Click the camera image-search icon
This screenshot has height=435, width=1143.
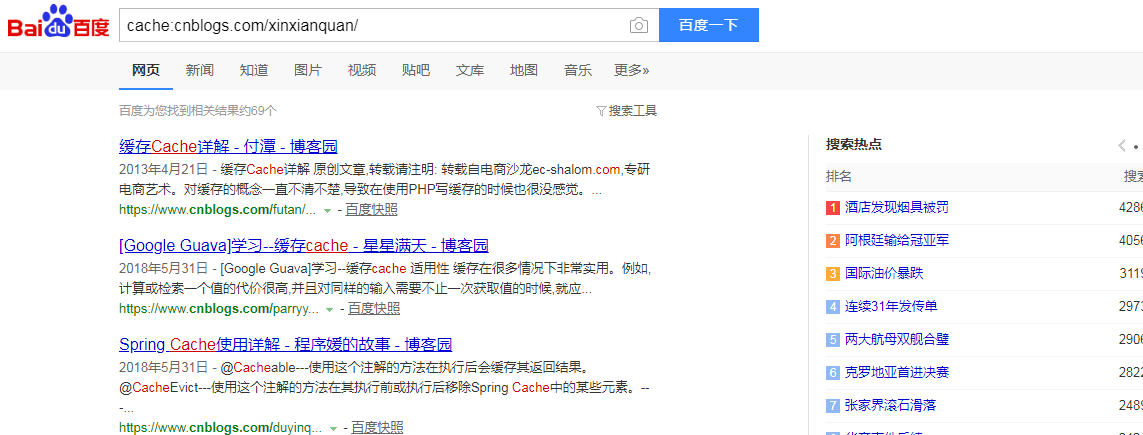click(638, 25)
